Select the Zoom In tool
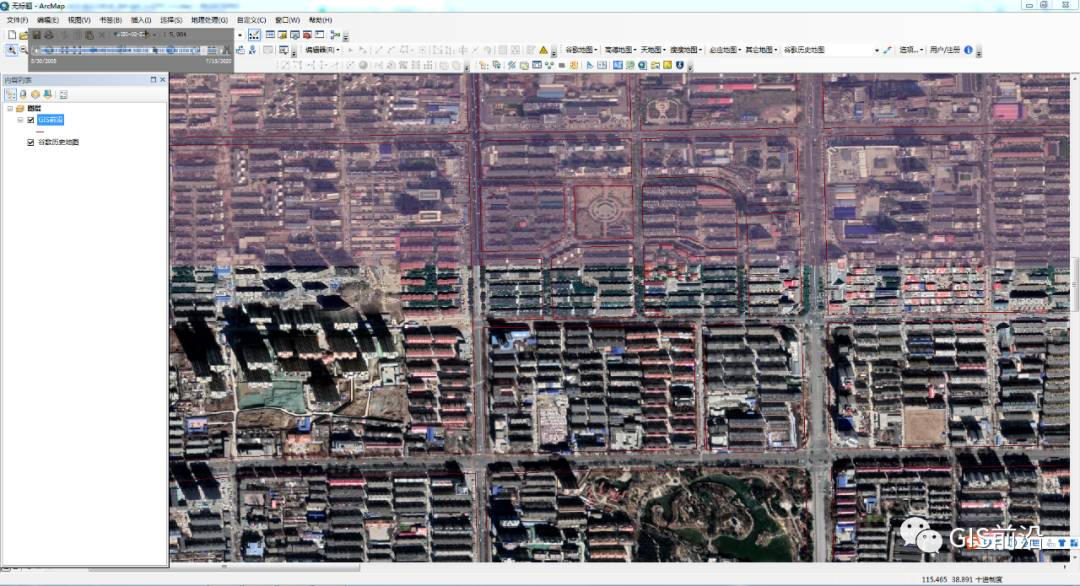Screen dimensions: 1080x586 11,50
